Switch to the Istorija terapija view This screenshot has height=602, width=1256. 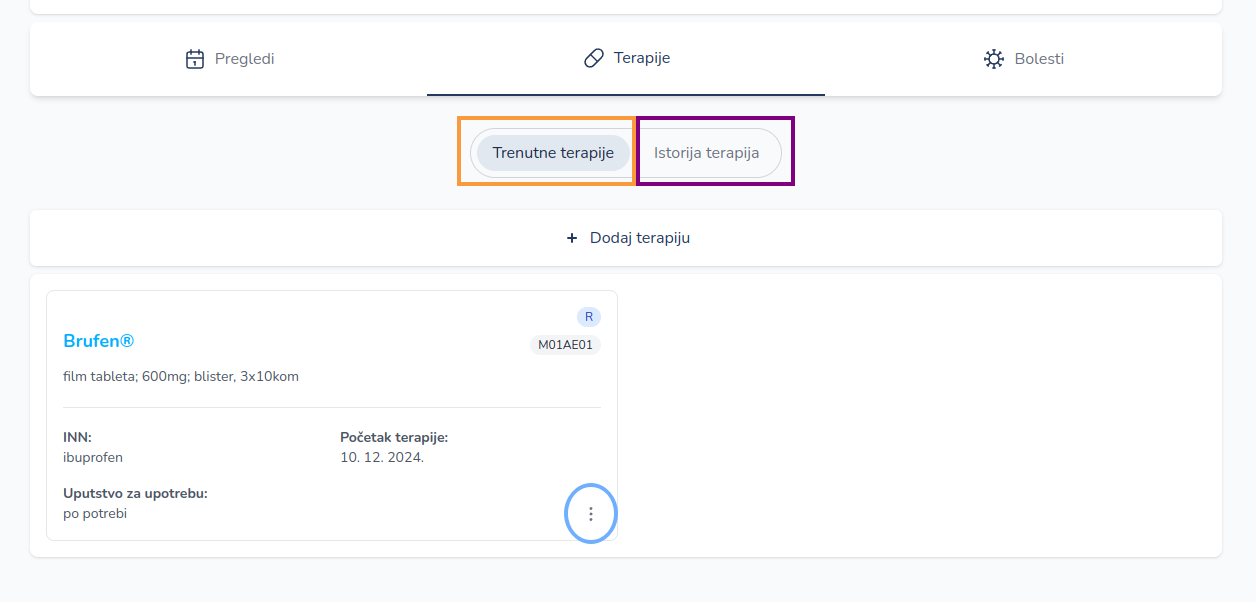tap(706, 153)
